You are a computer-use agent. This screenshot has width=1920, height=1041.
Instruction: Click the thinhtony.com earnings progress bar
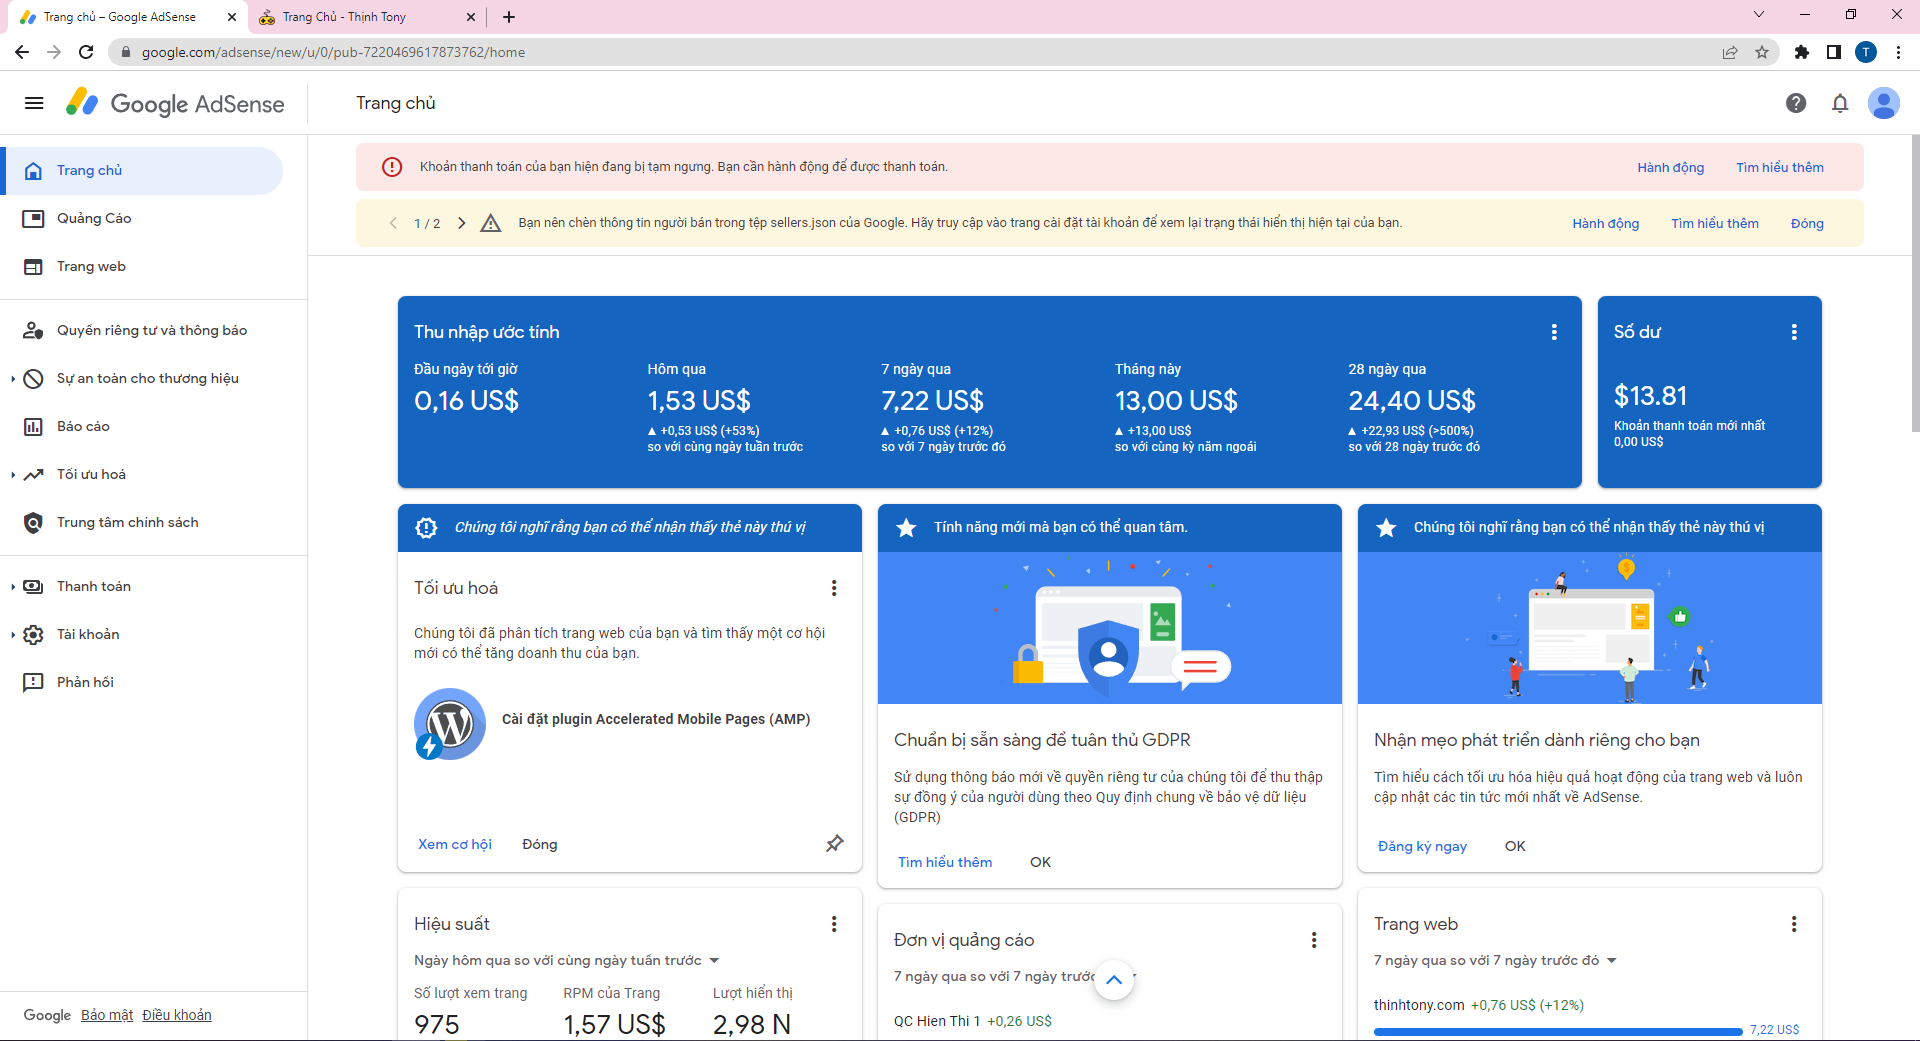click(1560, 1031)
